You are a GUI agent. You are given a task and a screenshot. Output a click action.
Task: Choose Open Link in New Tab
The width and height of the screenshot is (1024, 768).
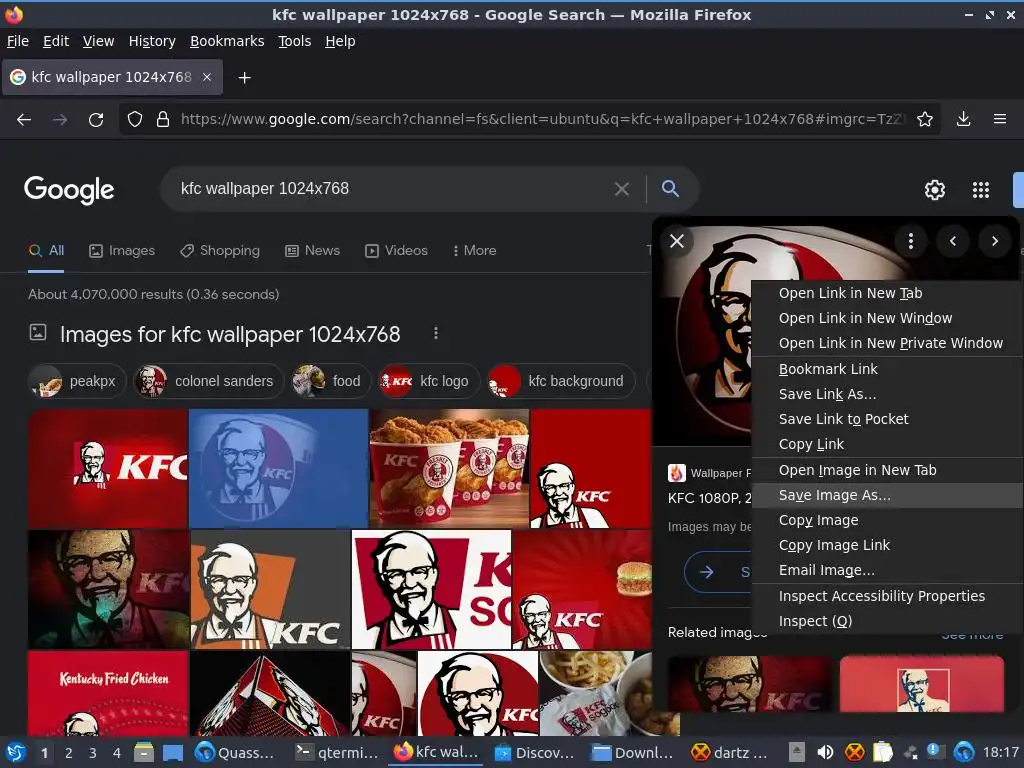888,293
